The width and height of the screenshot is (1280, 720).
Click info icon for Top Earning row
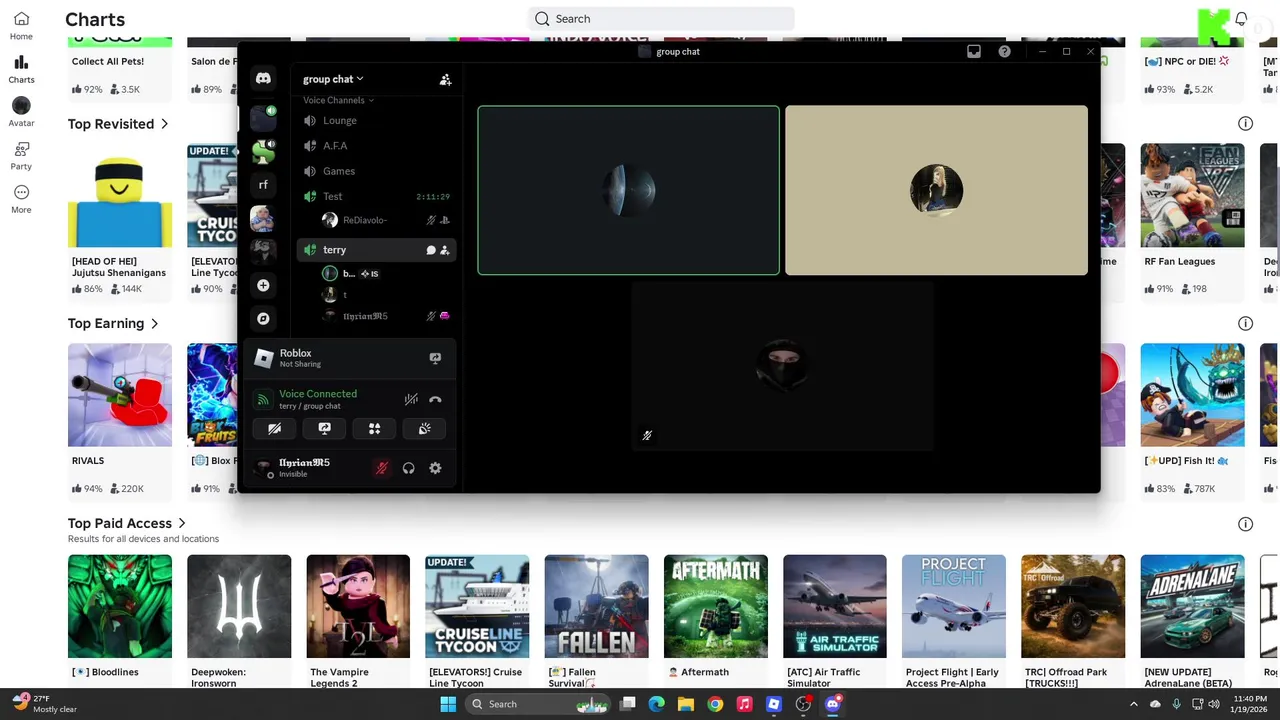pos(1245,323)
